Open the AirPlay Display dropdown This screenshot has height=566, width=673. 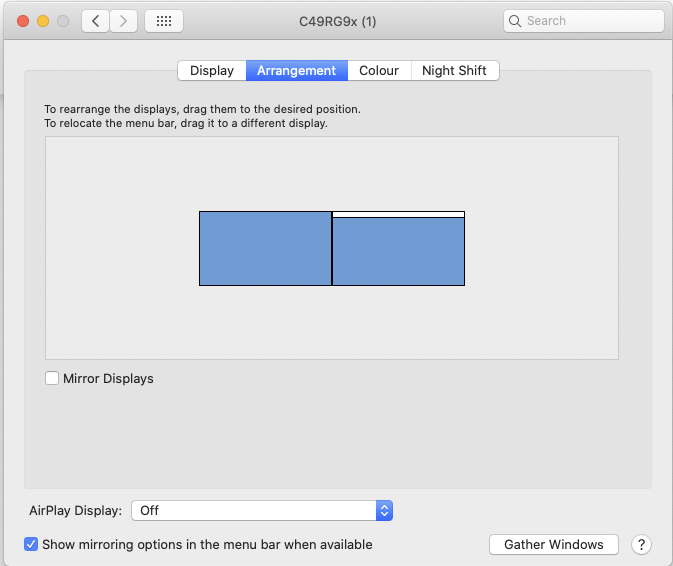pos(262,511)
